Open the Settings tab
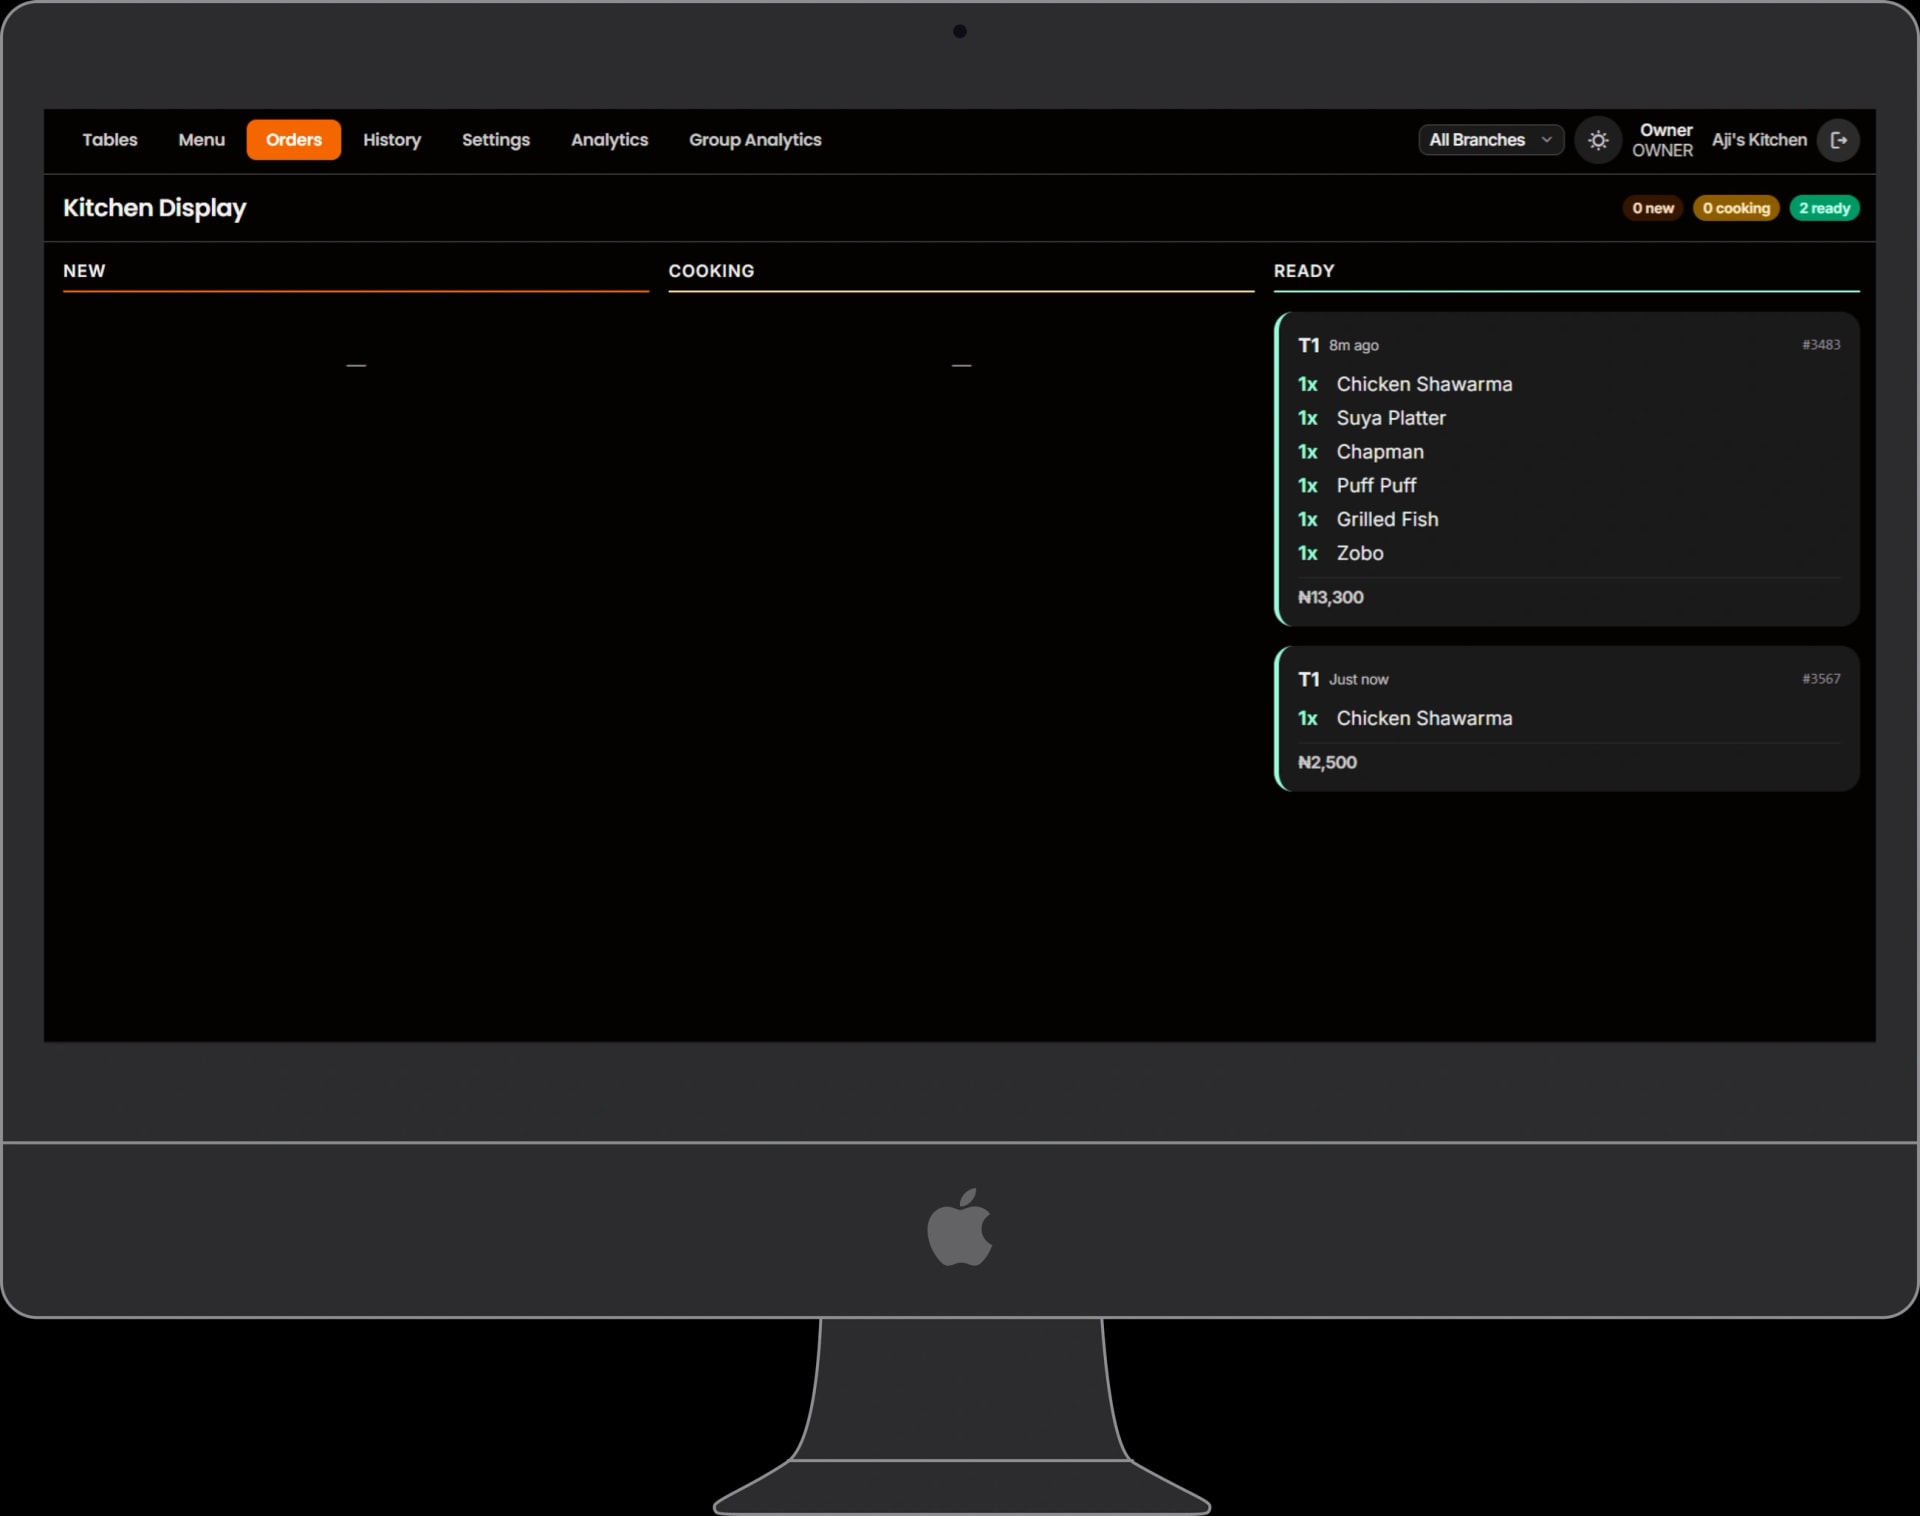Viewport: 1920px width, 1516px height. [x=496, y=140]
